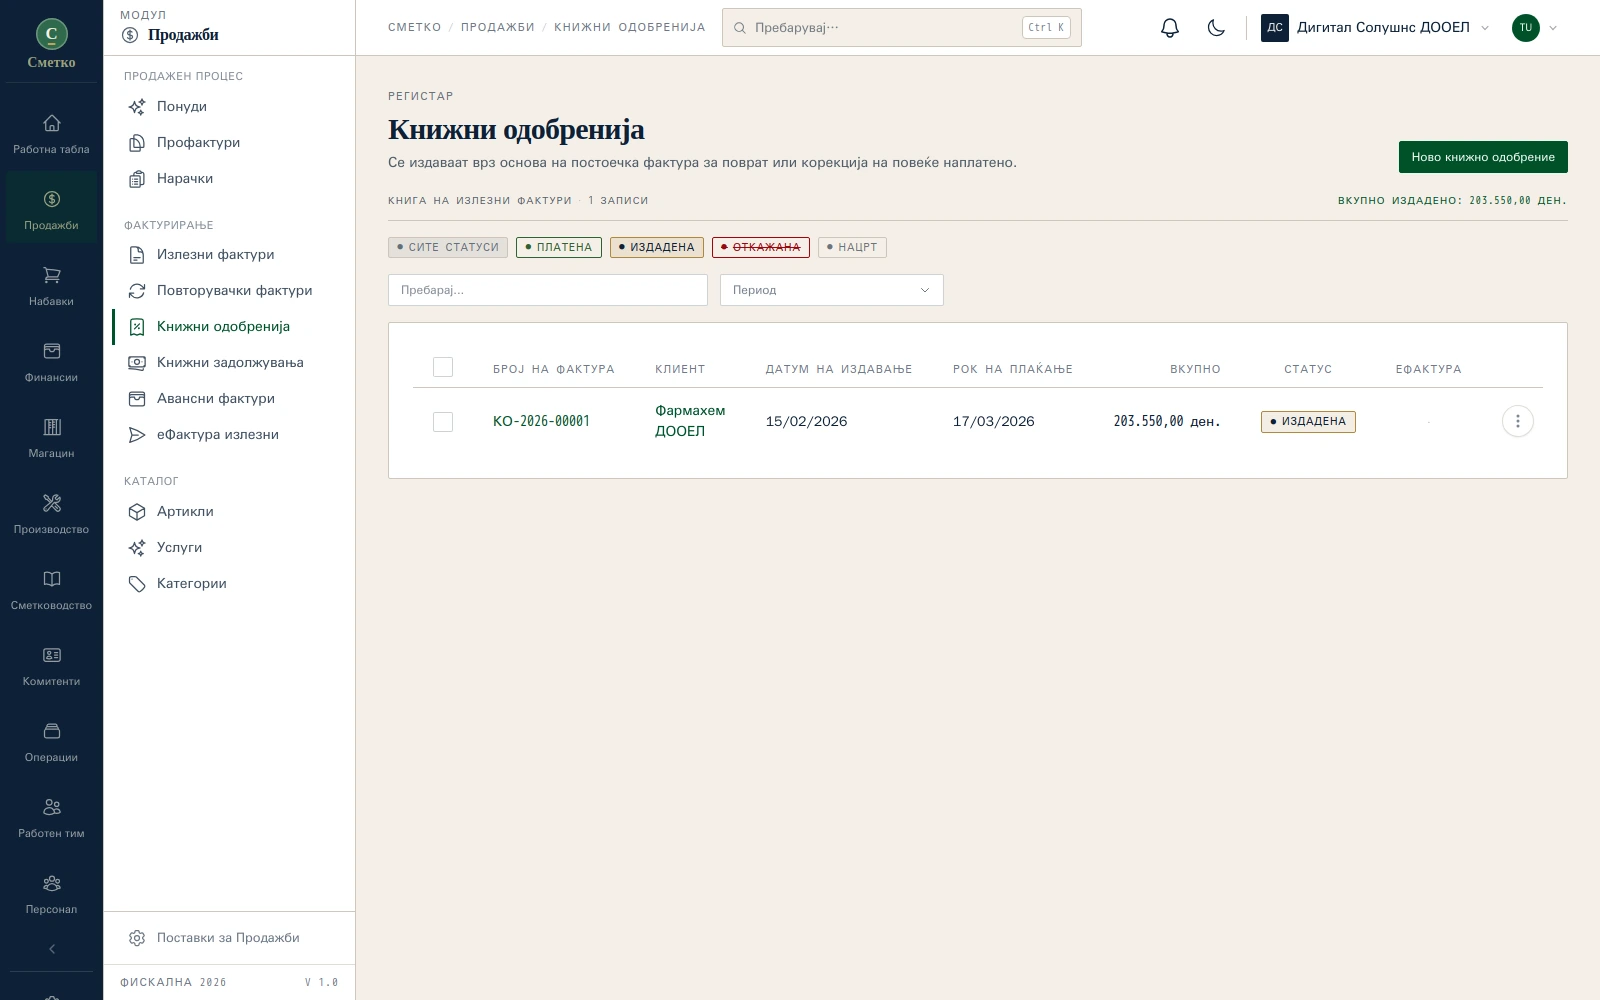The width and height of the screenshot is (1600, 1000).
Task: Click Ново книжно одобрение button
Action: click(x=1483, y=157)
